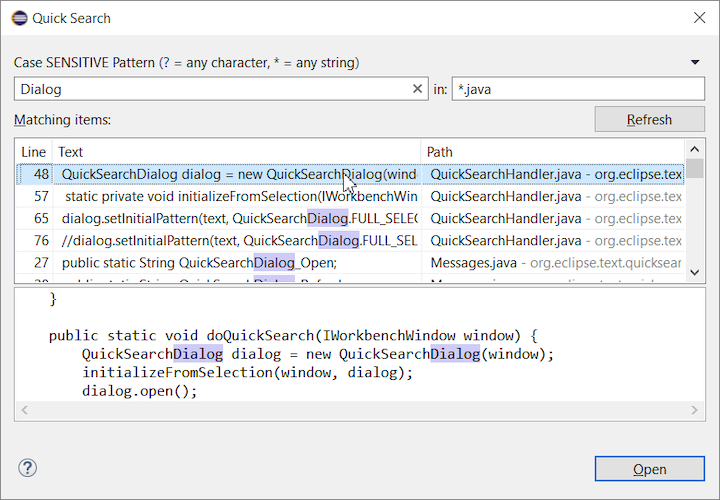Select the line 27 Messages.java result
The height and width of the screenshot is (500, 720).
tap(238, 263)
